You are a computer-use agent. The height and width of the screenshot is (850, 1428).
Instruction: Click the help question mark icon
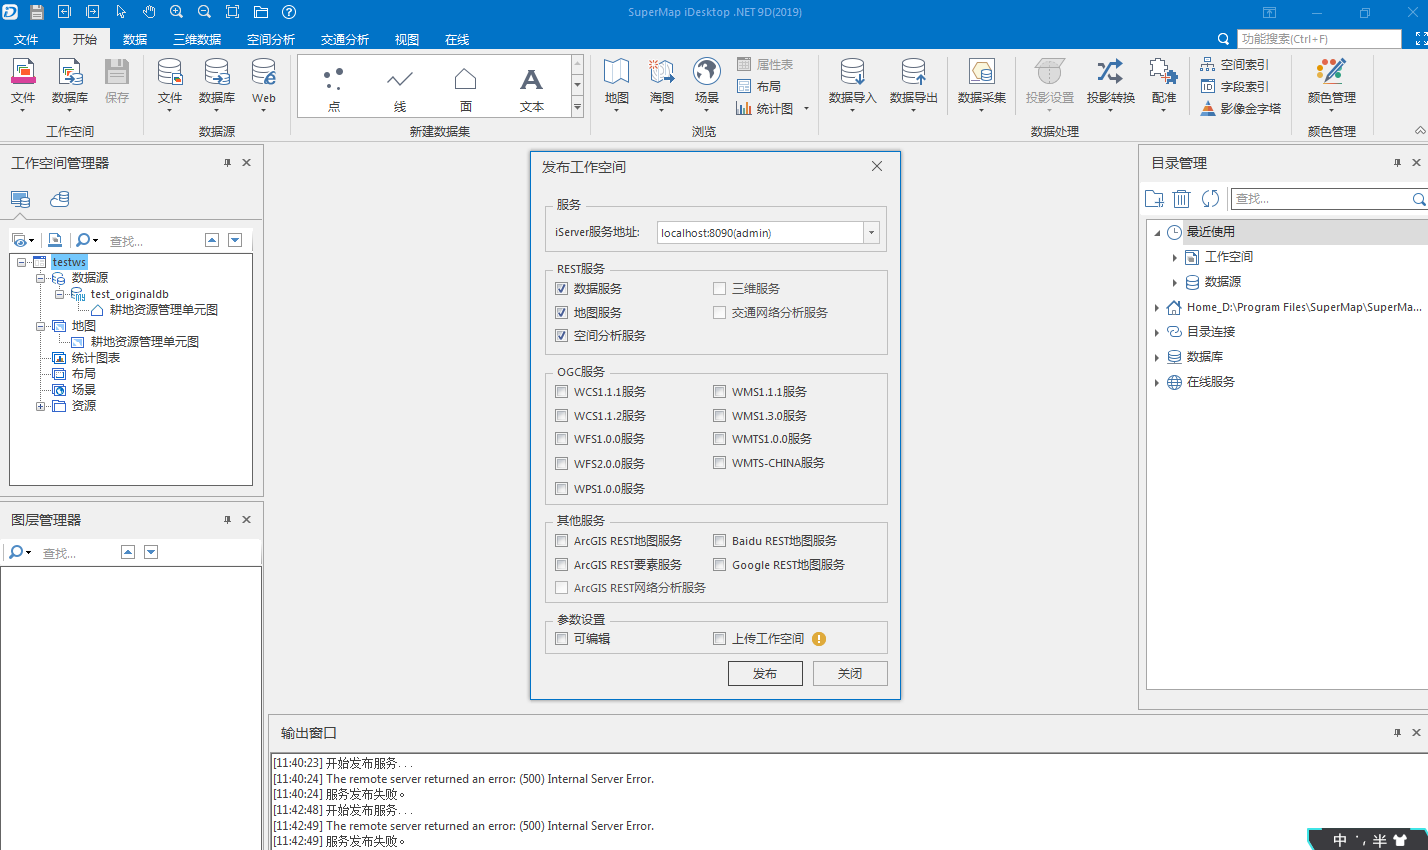pyautogui.click(x=289, y=12)
